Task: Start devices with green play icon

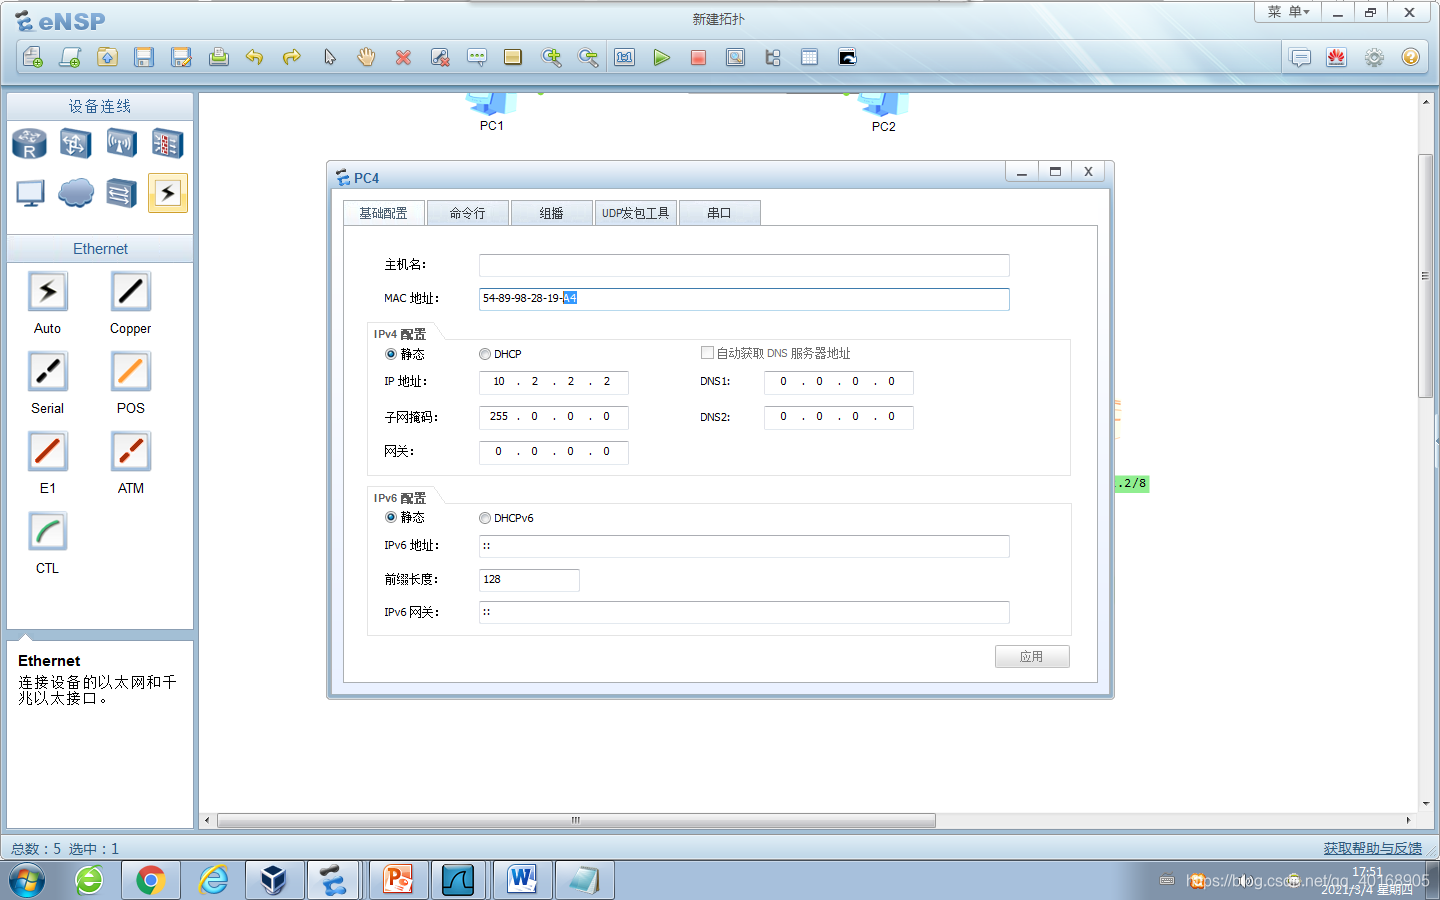Action: point(661,57)
